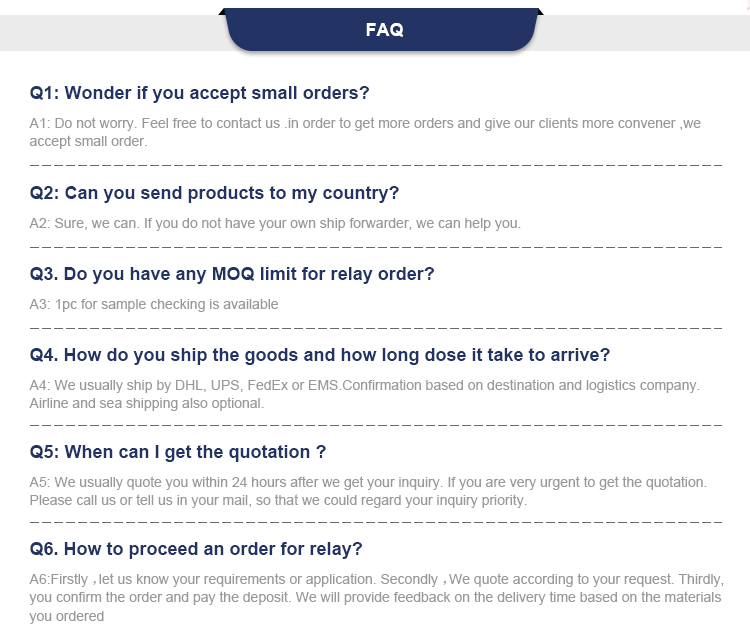Image resolution: width=750 pixels, height=643 pixels.
Task: Click the A5 24 hours quotation answer
Action: [368, 491]
